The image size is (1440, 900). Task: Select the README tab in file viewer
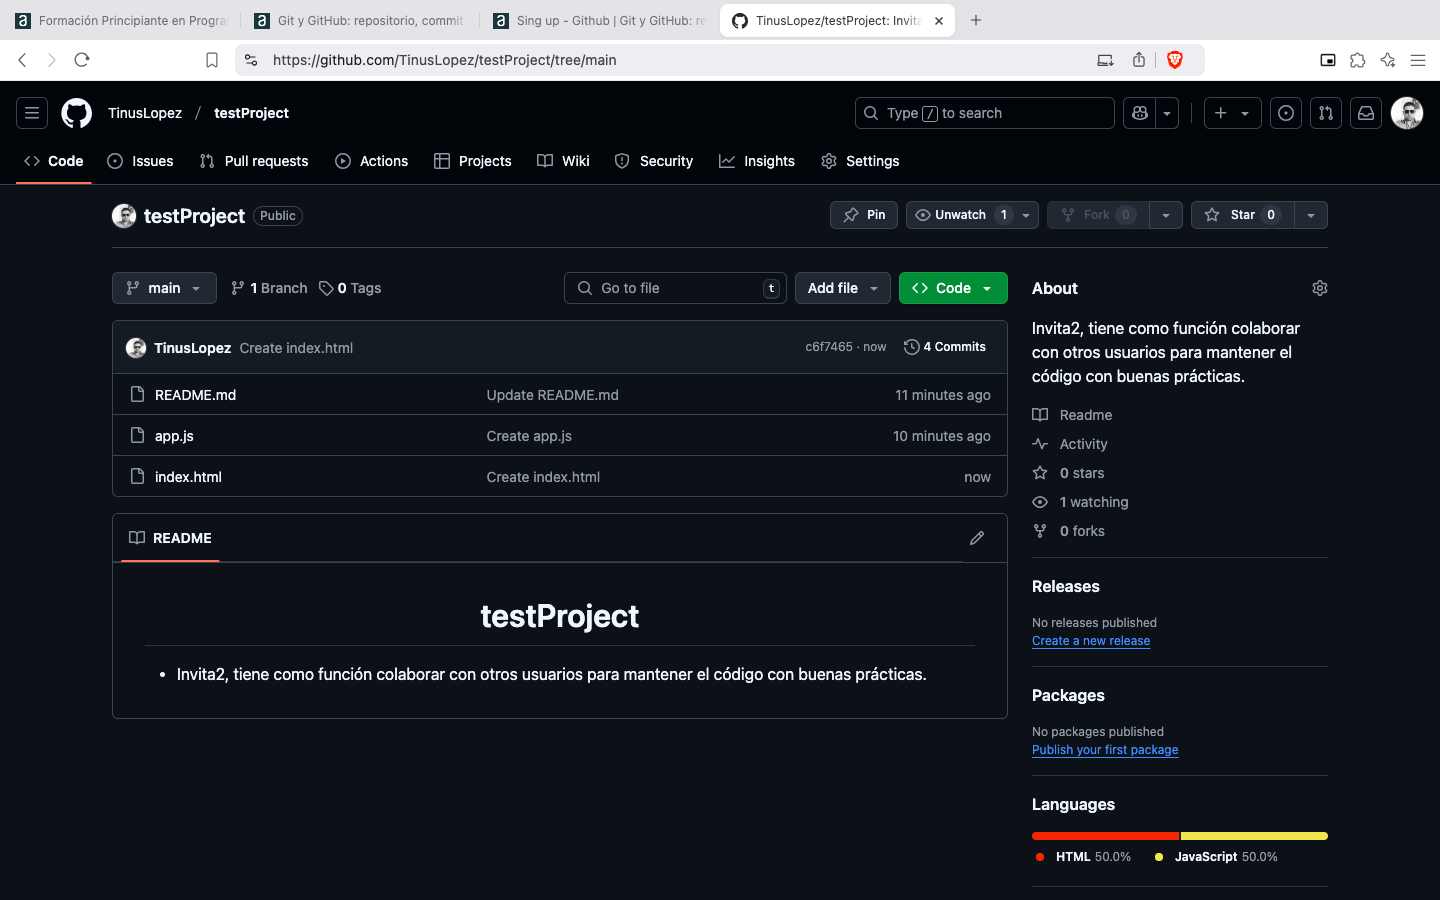click(170, 538)
